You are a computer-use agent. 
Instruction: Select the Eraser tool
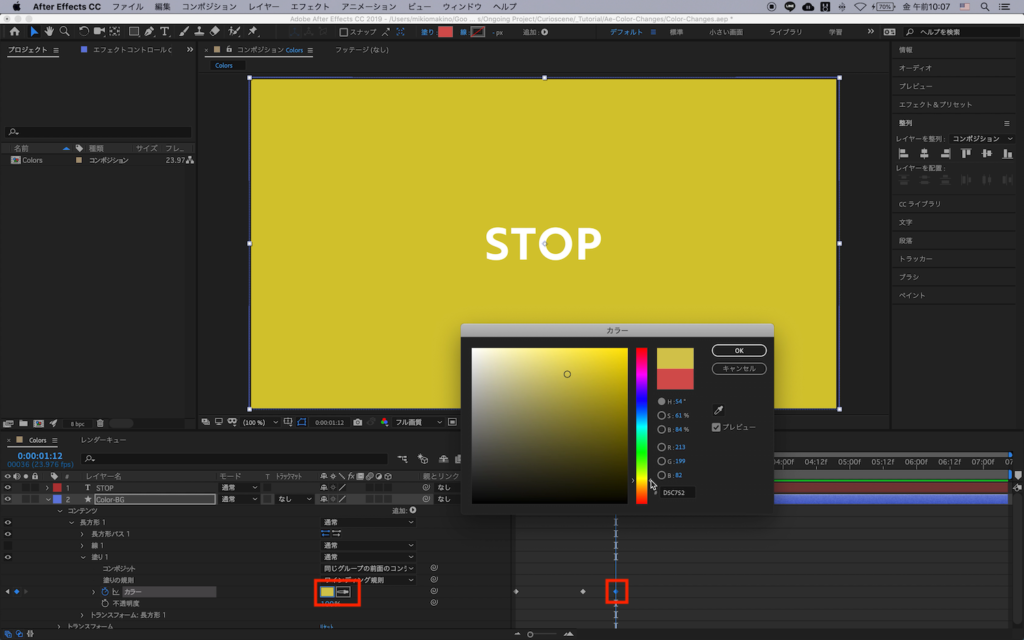(x=215, y=31)
